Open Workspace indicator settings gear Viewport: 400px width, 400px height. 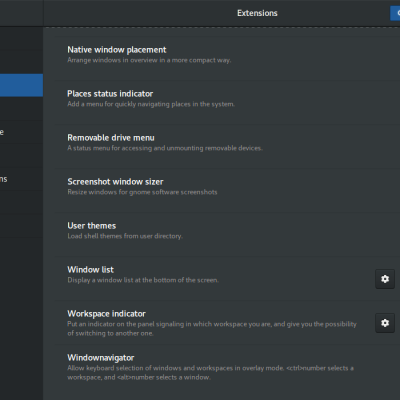pyautogui.click(x=385, y=323)
